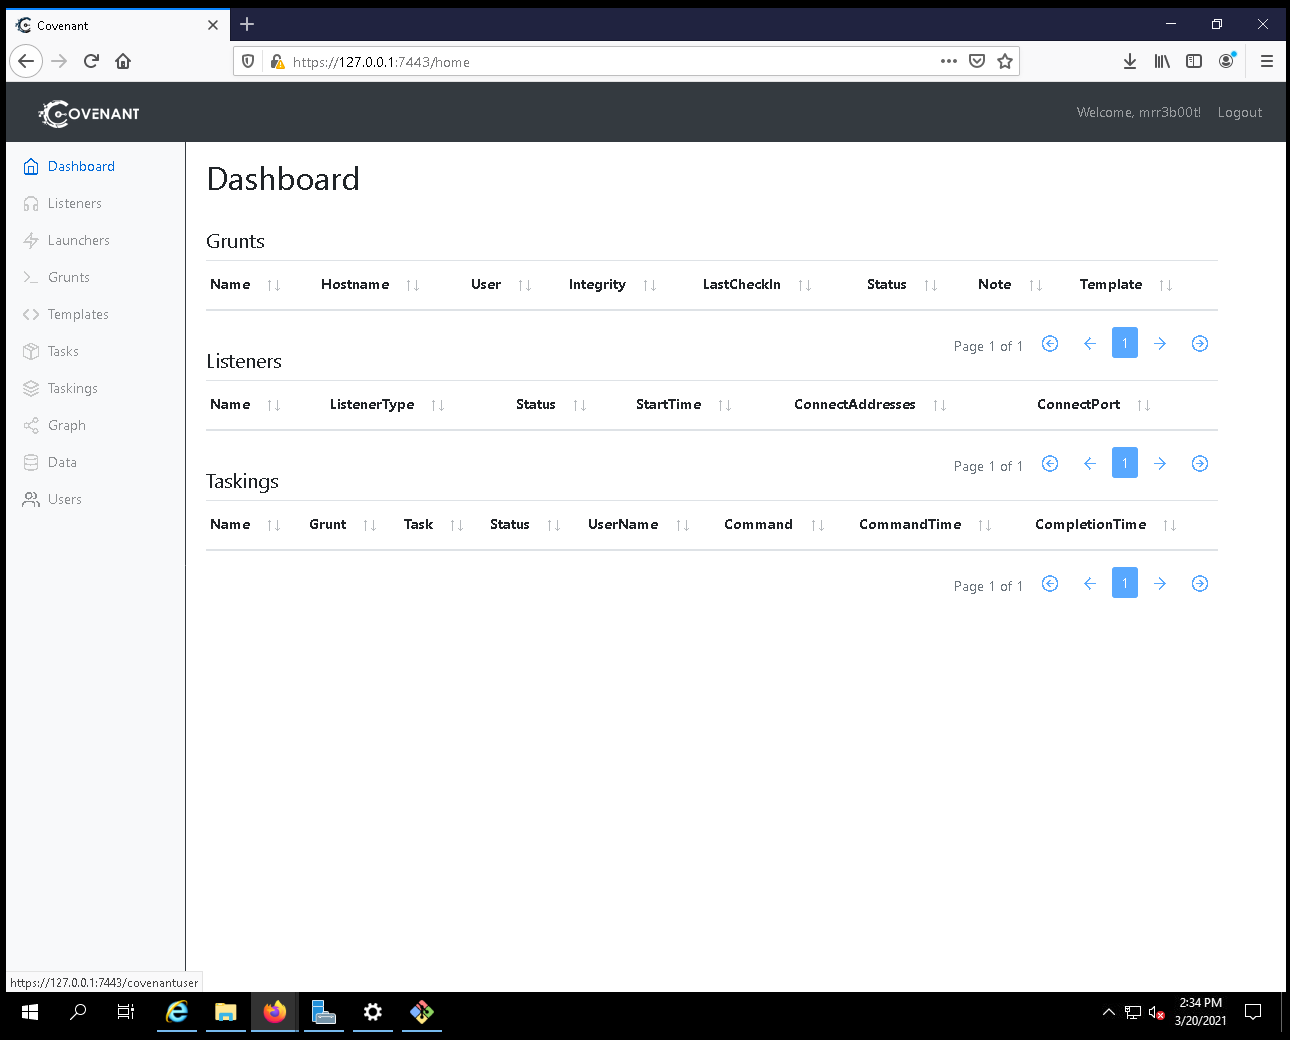This screenshot has height=1040, width=1290.
Task: Click the Graph share icon in sidebar
Action: pos(31,425)
